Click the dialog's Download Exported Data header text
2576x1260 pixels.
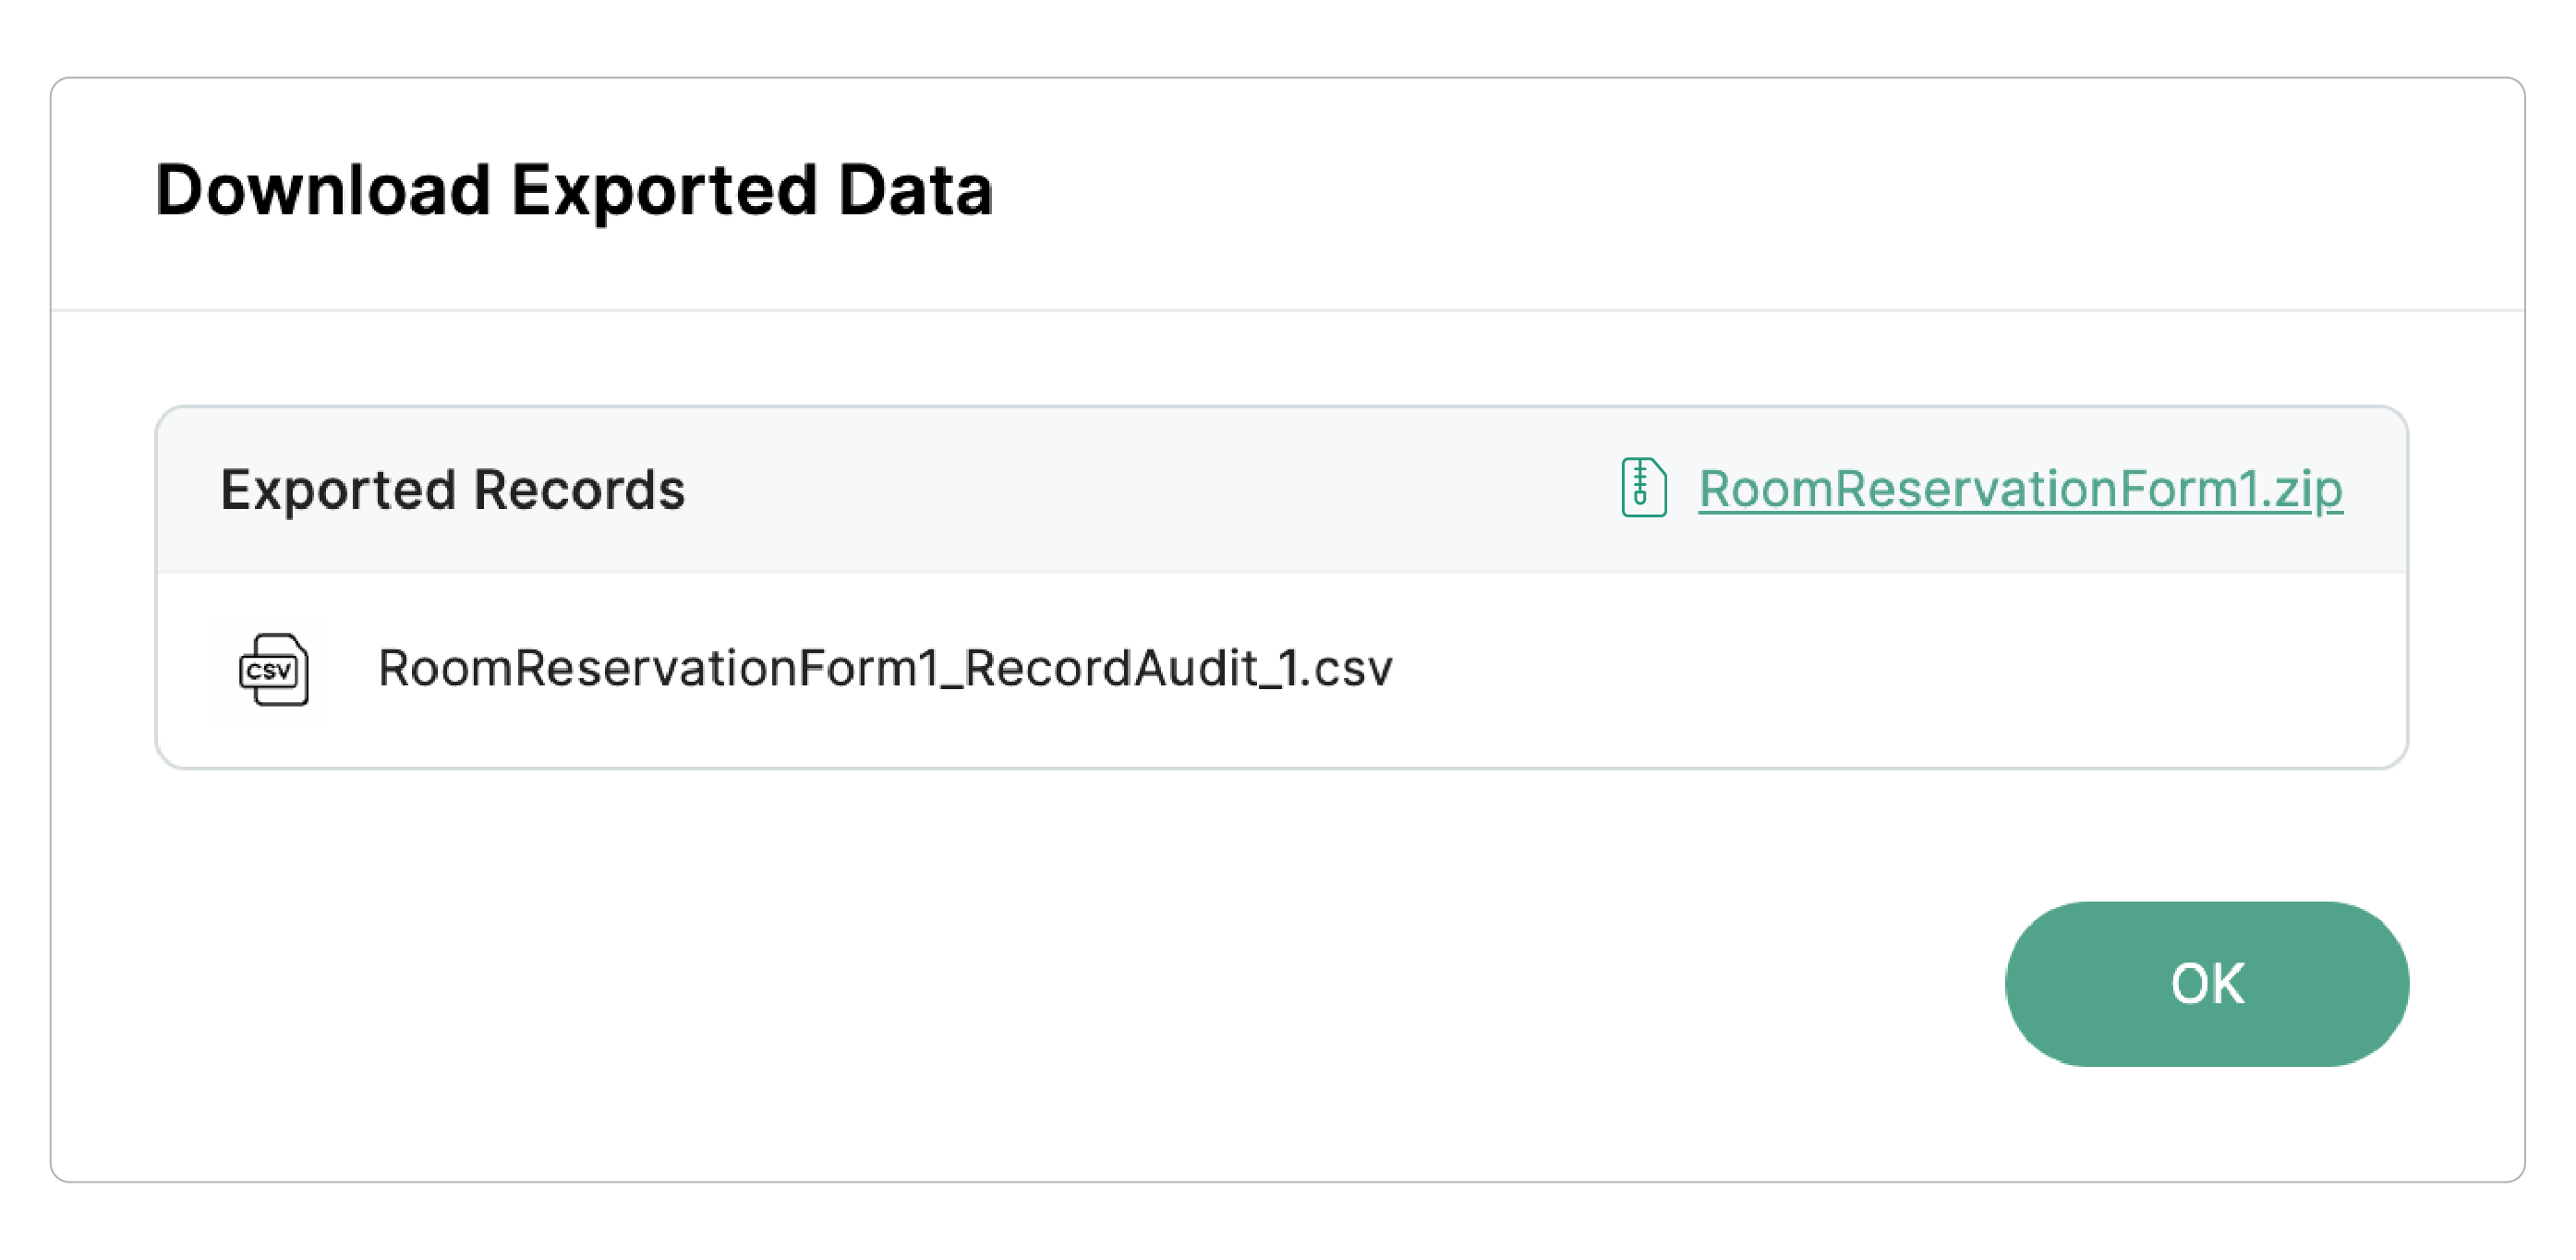click(x=574, y=190)
